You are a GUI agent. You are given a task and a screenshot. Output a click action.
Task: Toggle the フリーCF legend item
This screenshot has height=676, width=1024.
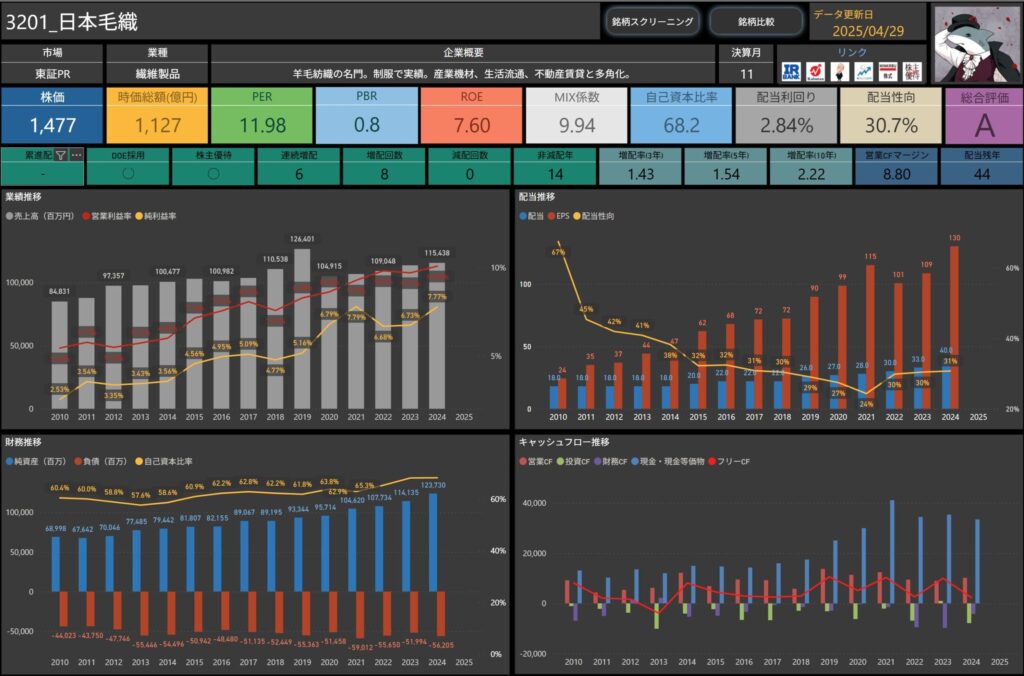(729, 462)
